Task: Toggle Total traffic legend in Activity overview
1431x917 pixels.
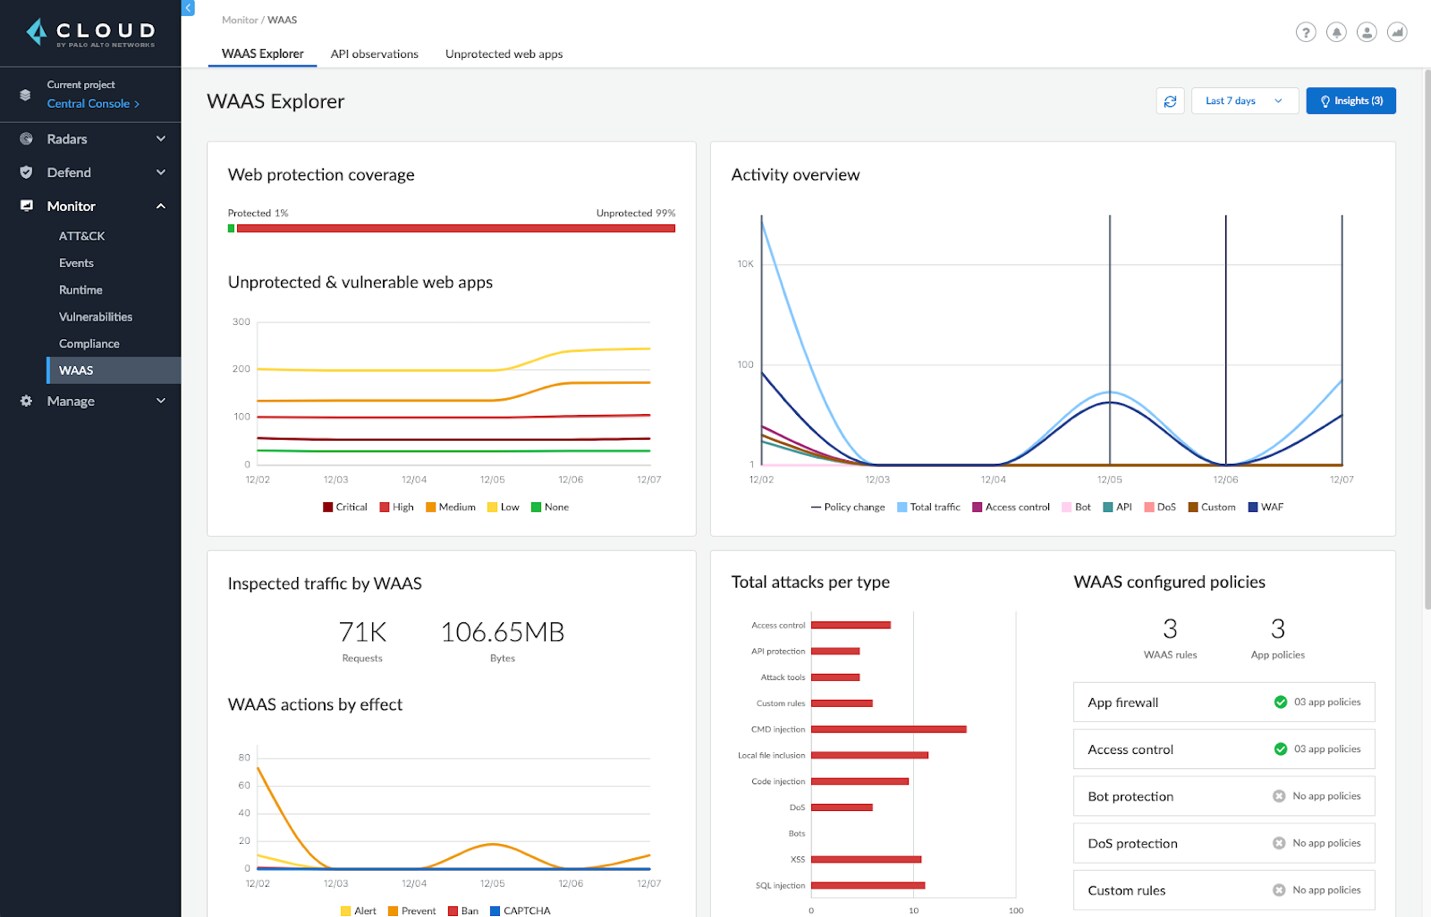Action: click(928, 507)
